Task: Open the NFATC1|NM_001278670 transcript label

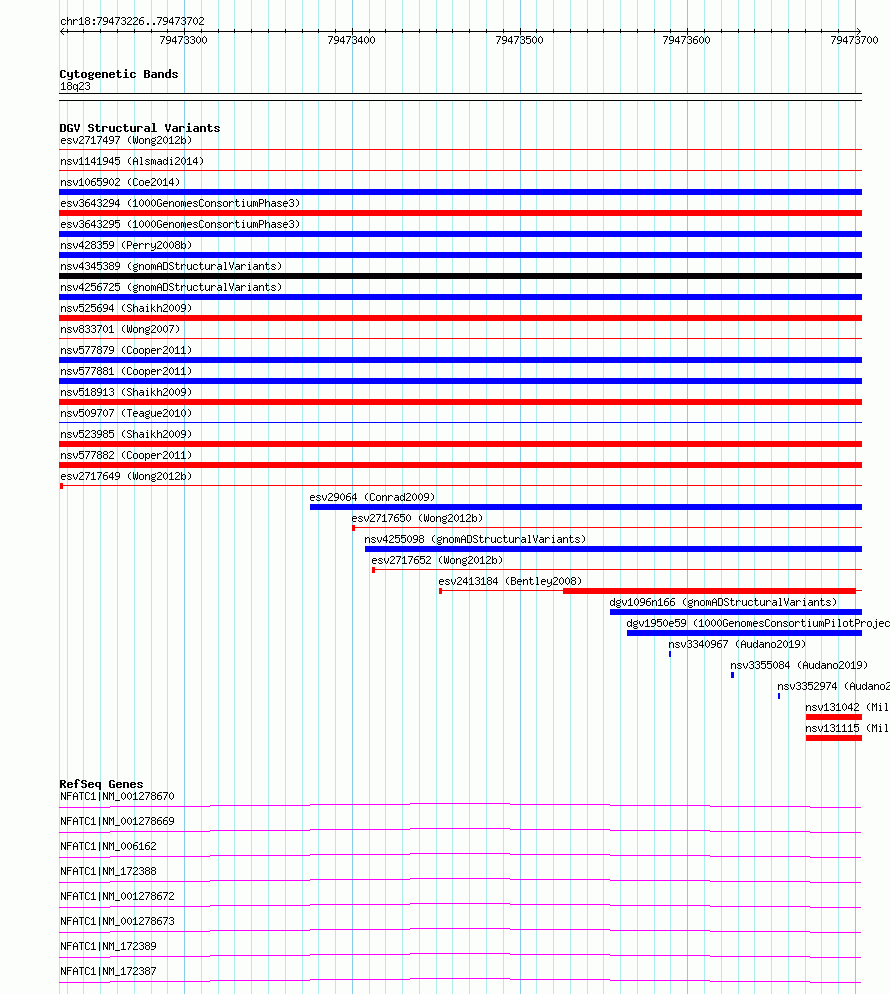Action: click(117, 796)
